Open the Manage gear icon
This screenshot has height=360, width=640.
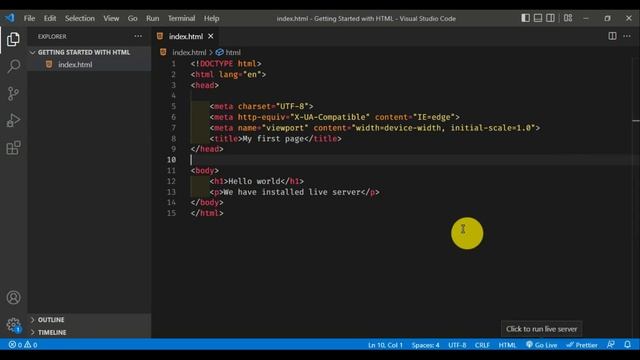(x=13, y=325)
